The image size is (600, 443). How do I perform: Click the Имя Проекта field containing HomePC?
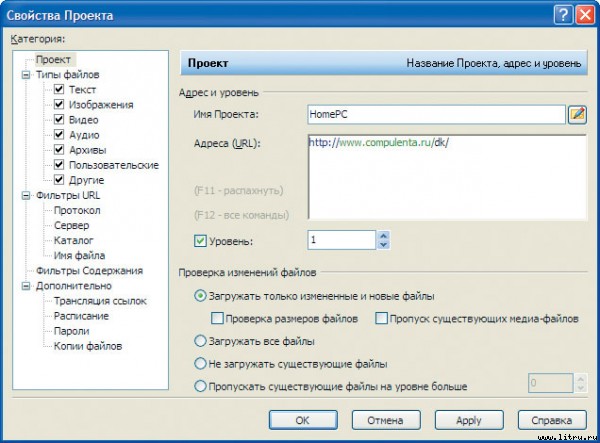(x=436, y=114)
